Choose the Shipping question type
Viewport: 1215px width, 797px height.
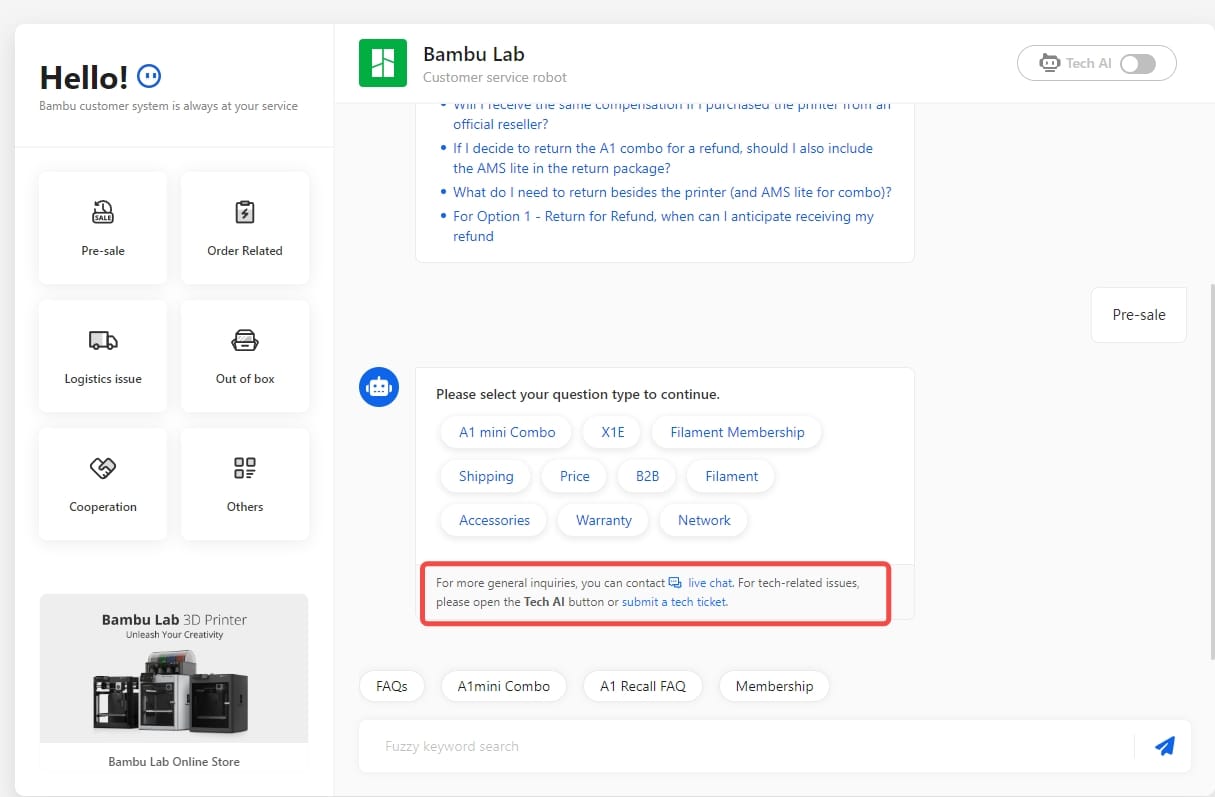(486, 476)
